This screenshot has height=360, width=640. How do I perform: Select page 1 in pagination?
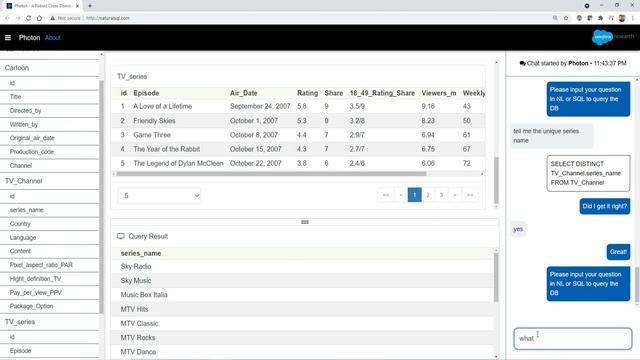point(414,195)
